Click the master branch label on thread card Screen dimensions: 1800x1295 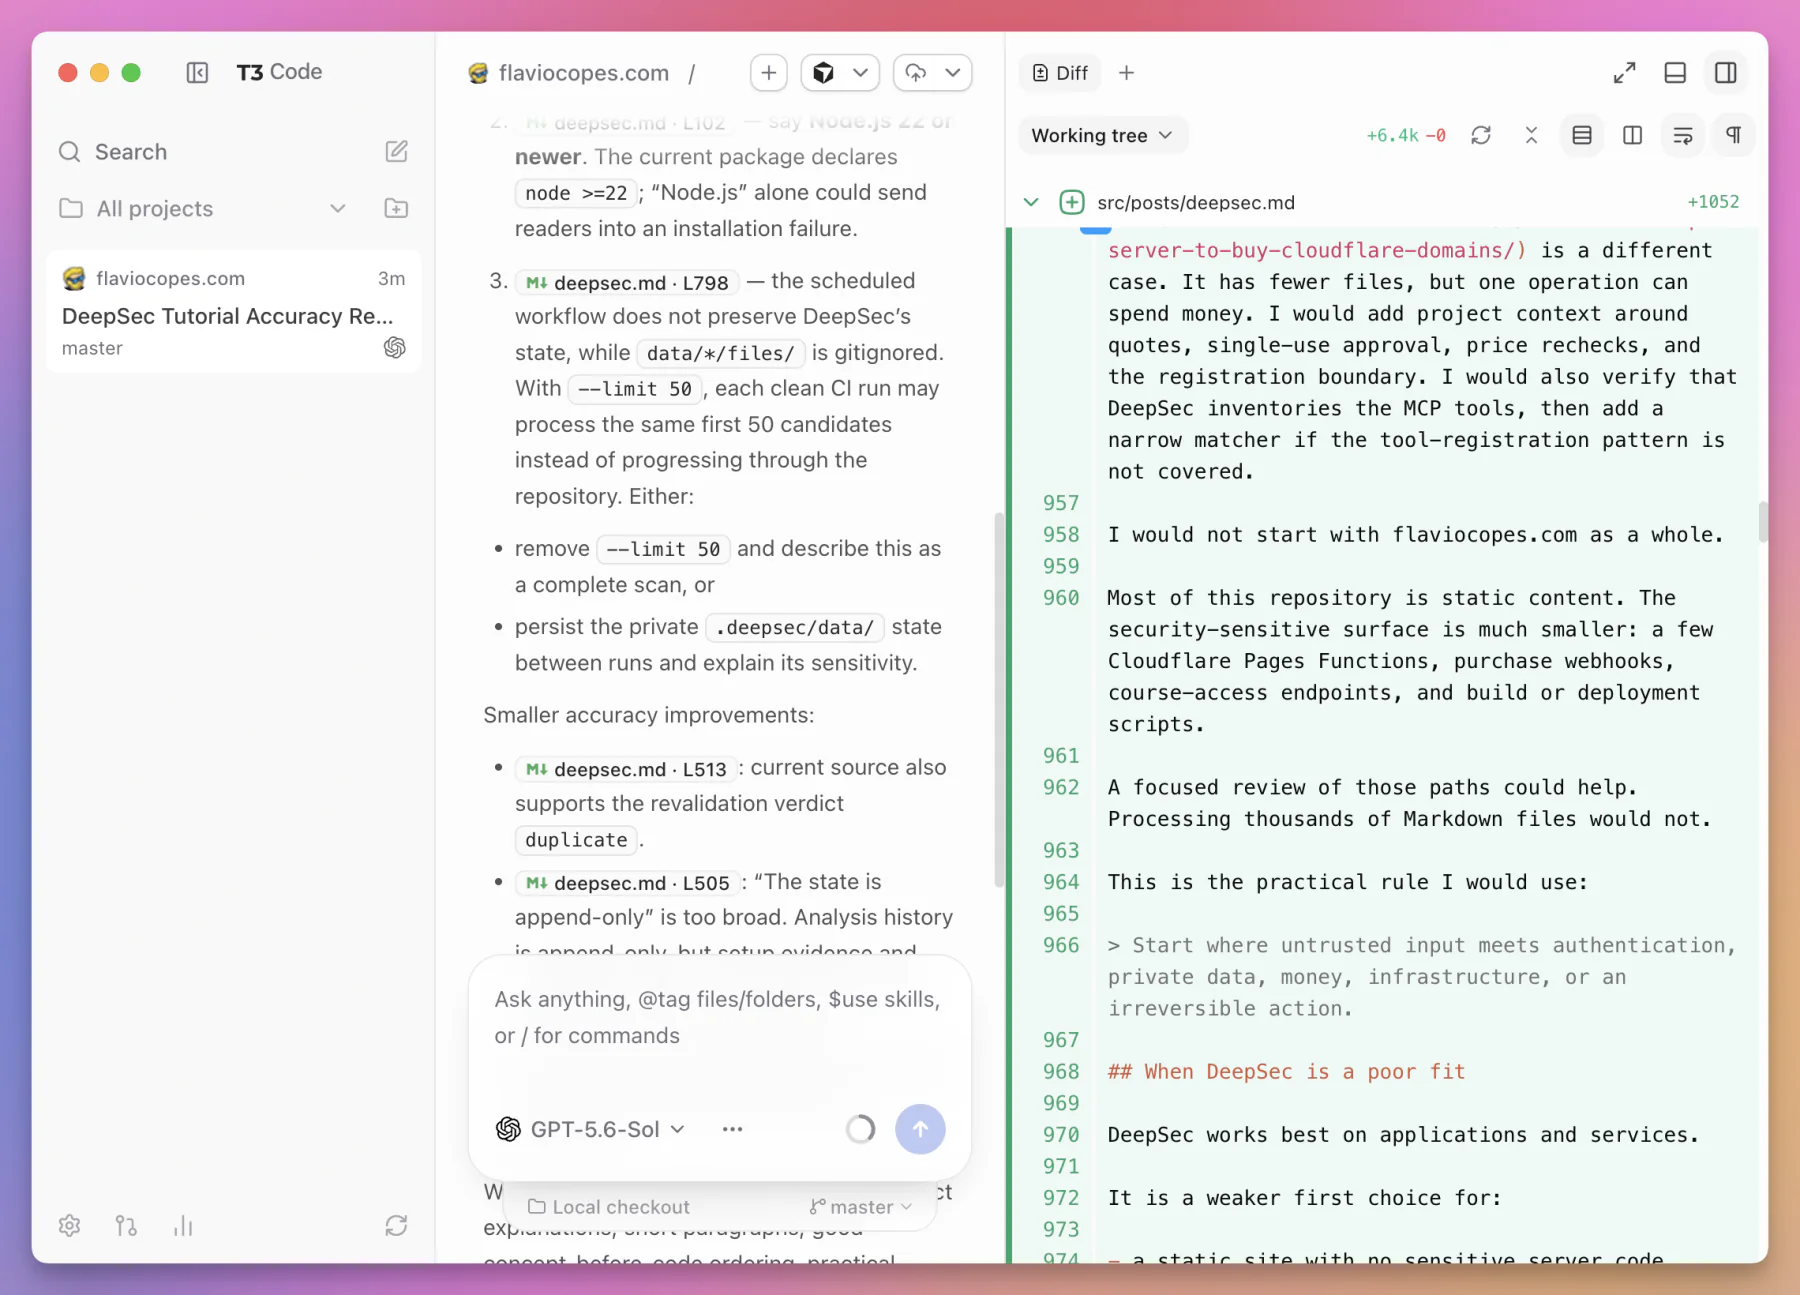tap(92, 348)
